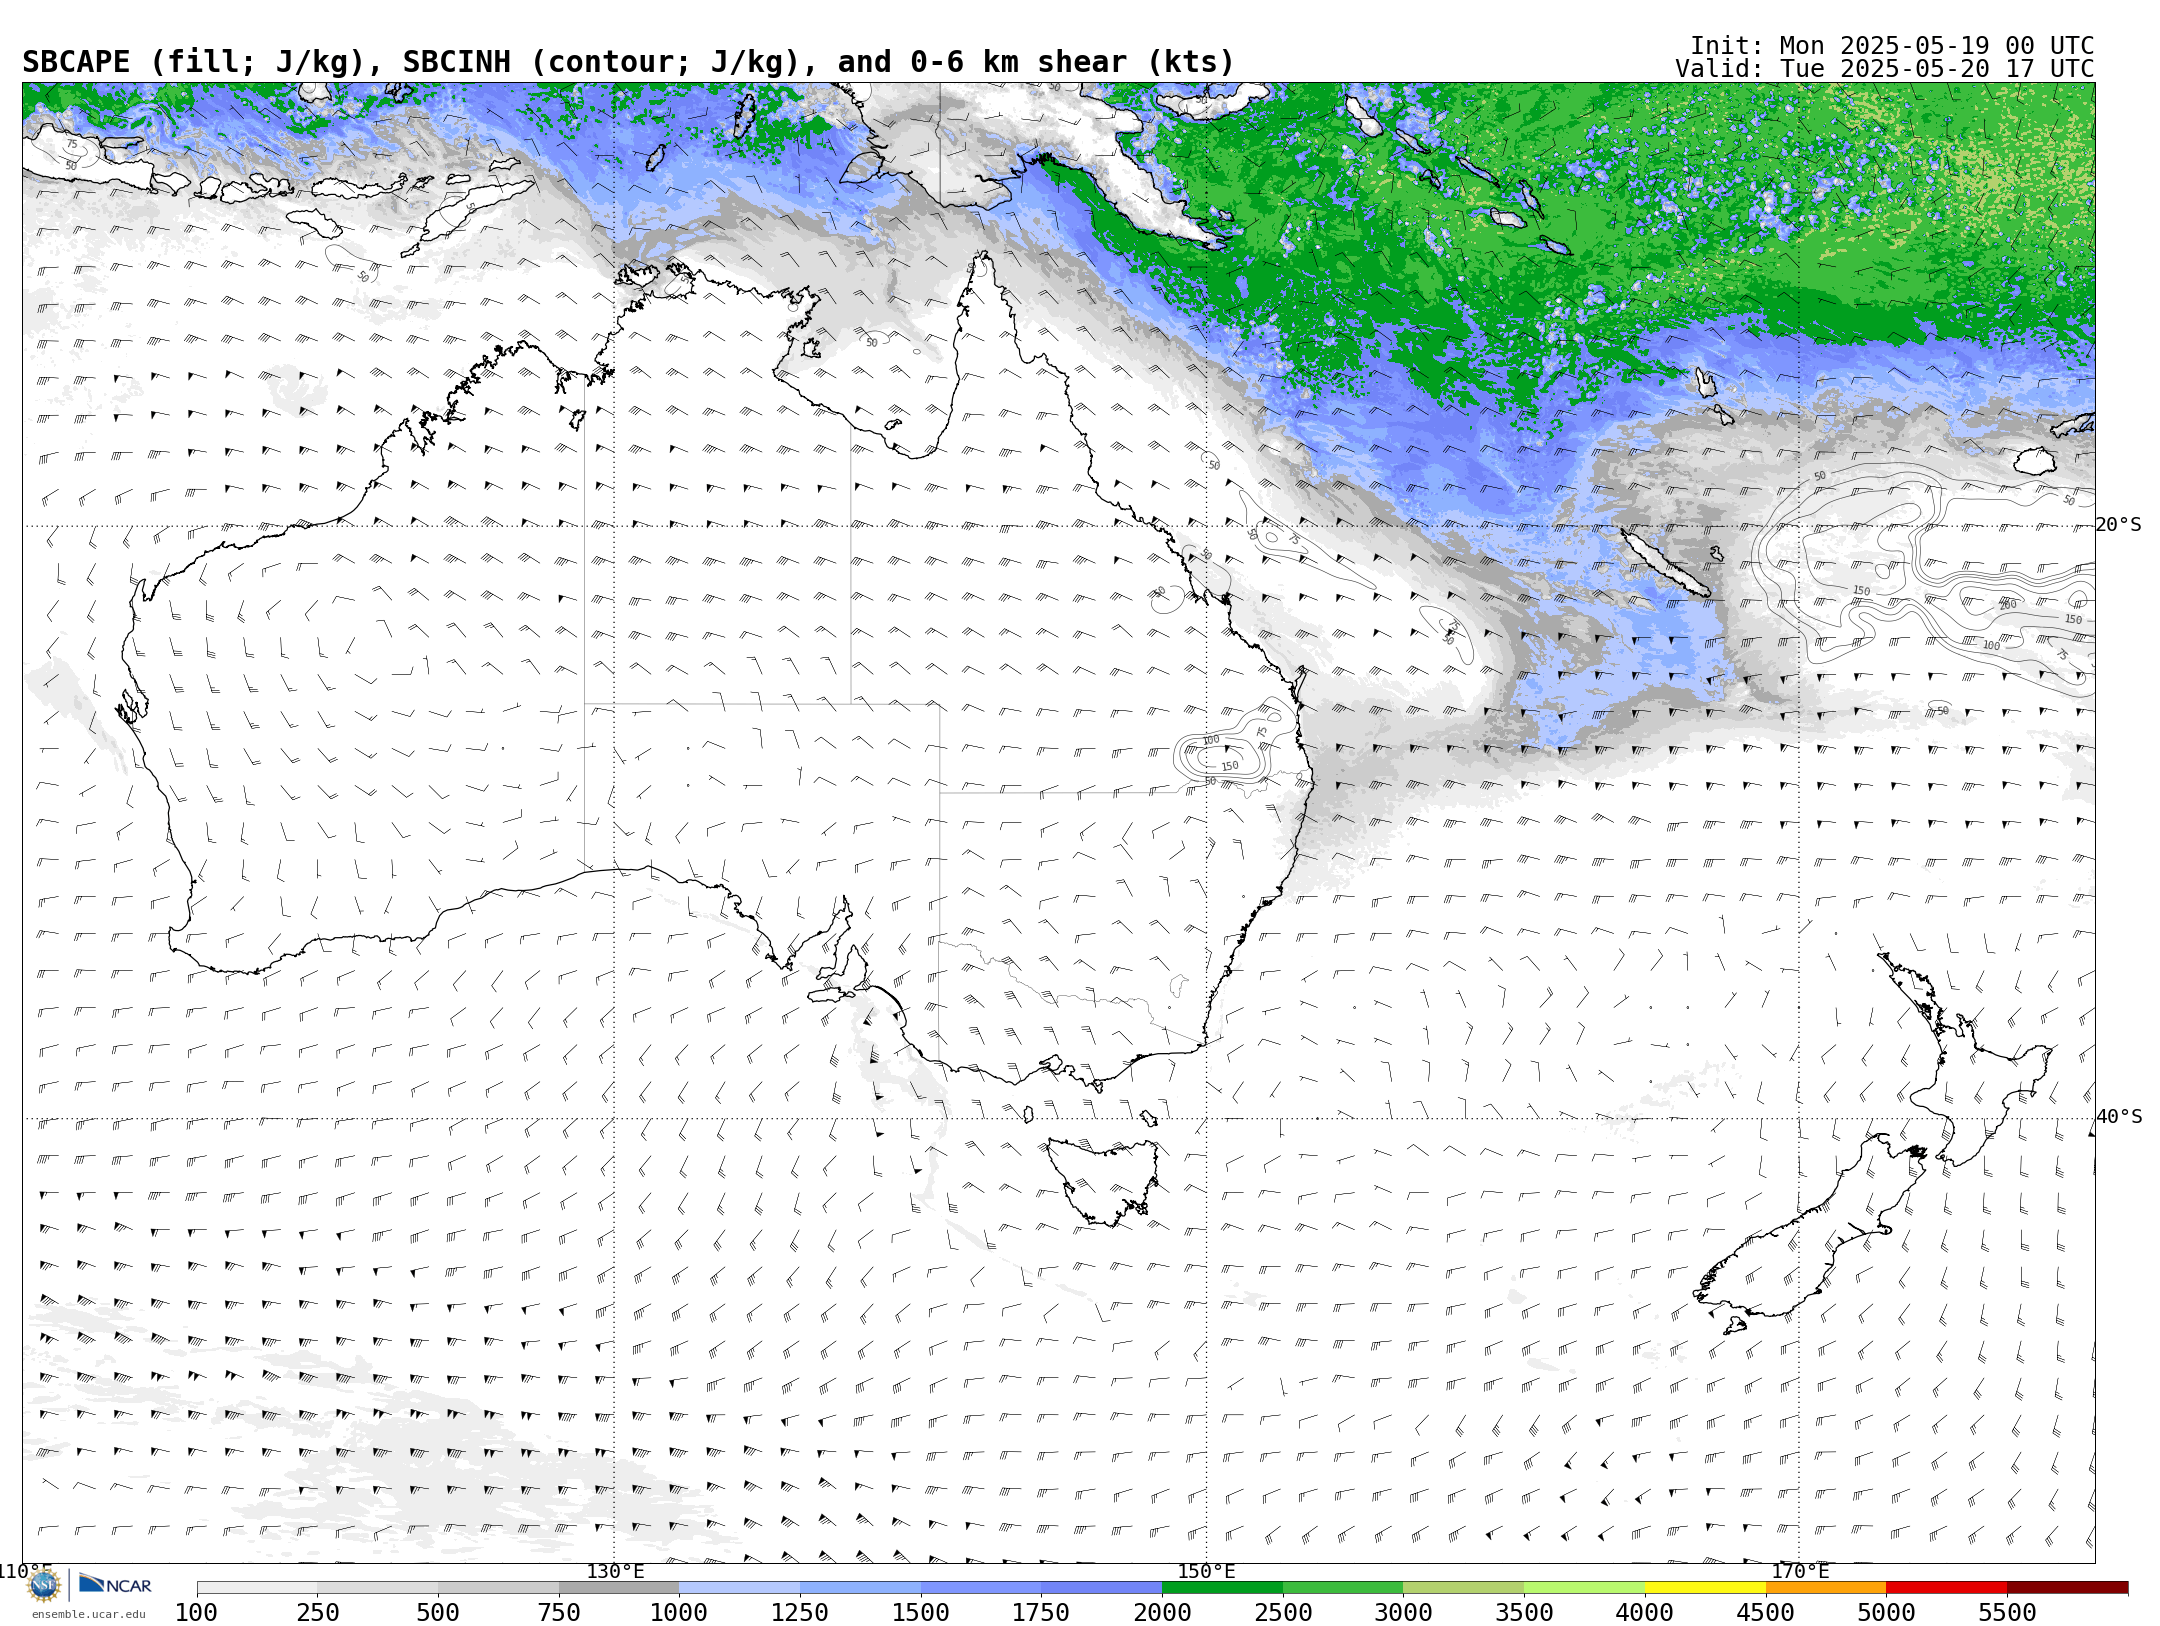
Task: Click the 130°E longitude label
Action: point(615,1571)
